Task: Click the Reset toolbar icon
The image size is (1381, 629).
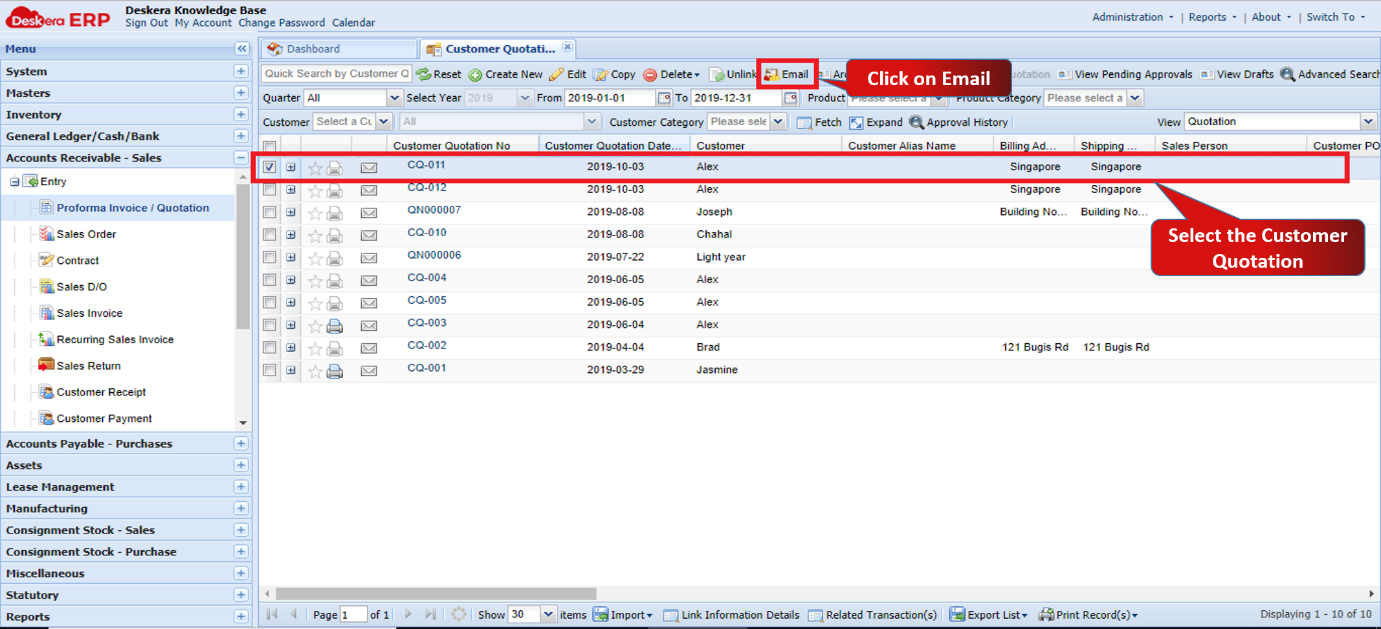Action: (x=424, y=74)
